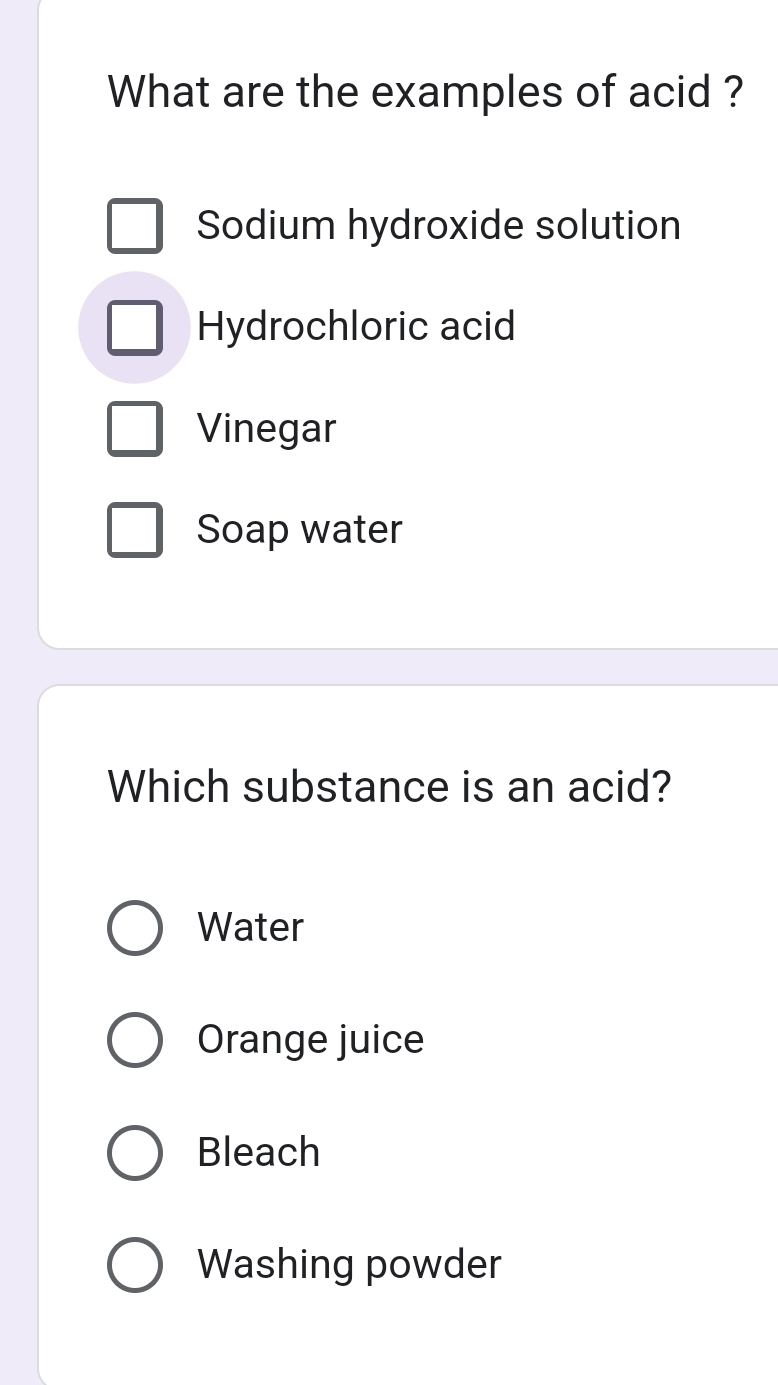Screen dimensions: 778x1385
Task: Click the Bleach option label
Action: click(258, 1153)
